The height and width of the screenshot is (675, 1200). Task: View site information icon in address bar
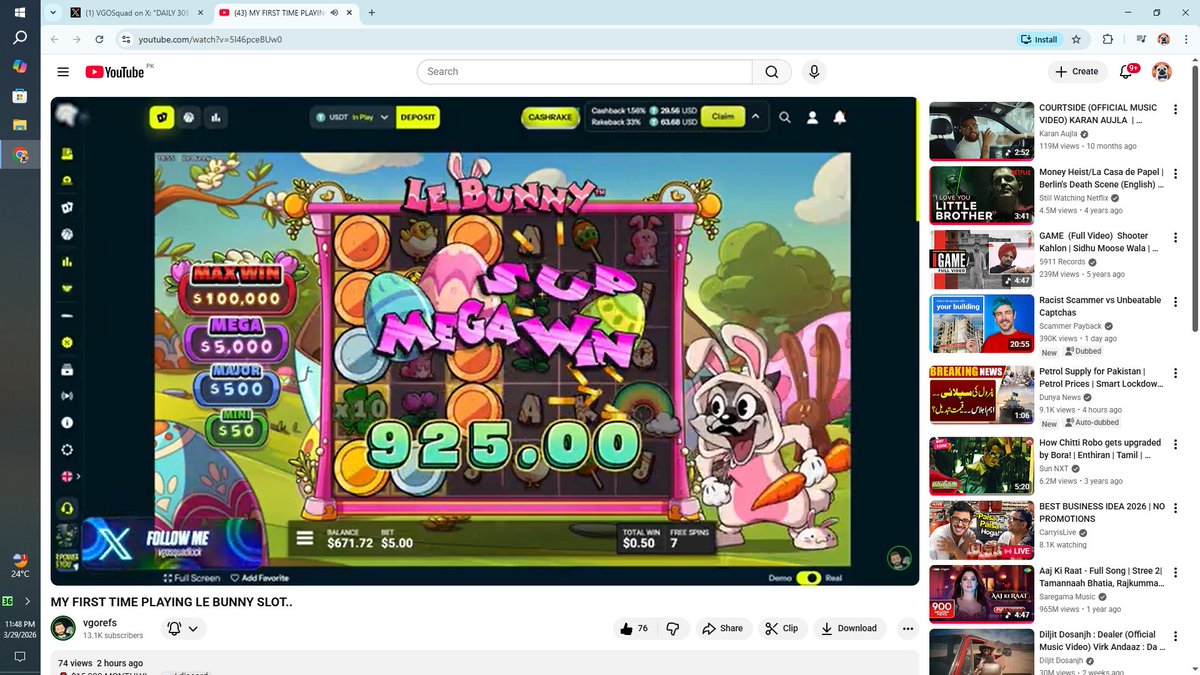point(125,39)
